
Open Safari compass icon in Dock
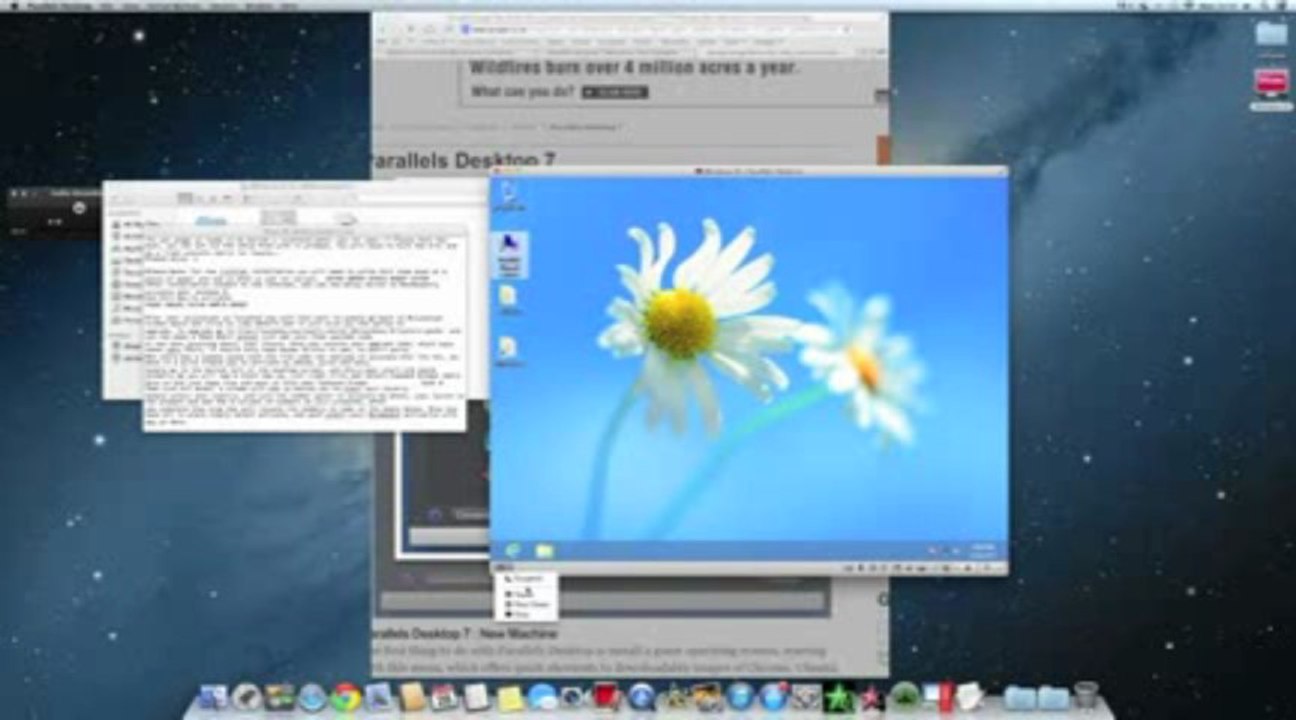[312, 697]
